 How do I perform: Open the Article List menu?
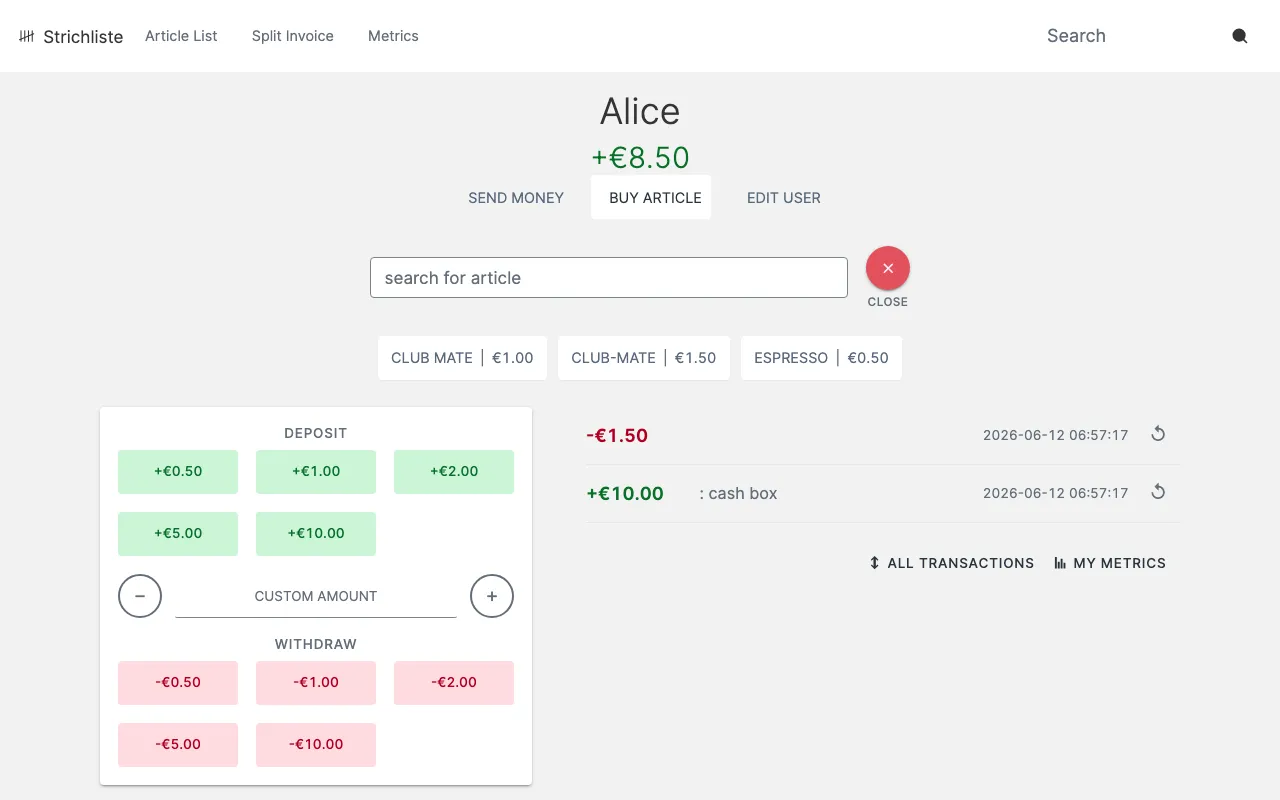pyautogui.click(x=181, y=36)
